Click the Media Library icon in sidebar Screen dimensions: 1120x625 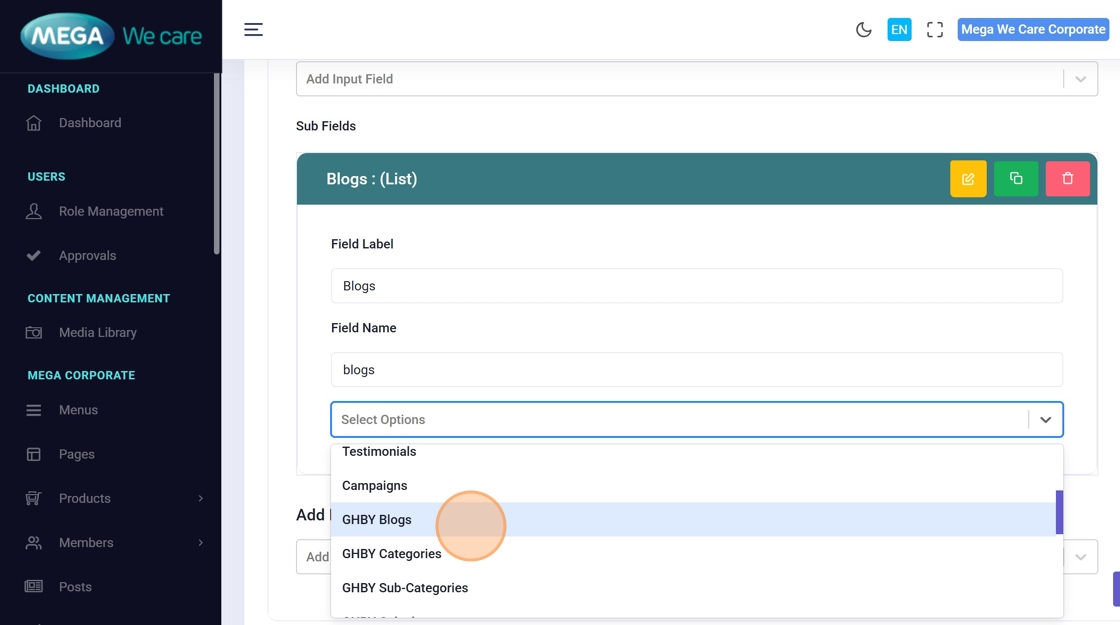point(34,333)
